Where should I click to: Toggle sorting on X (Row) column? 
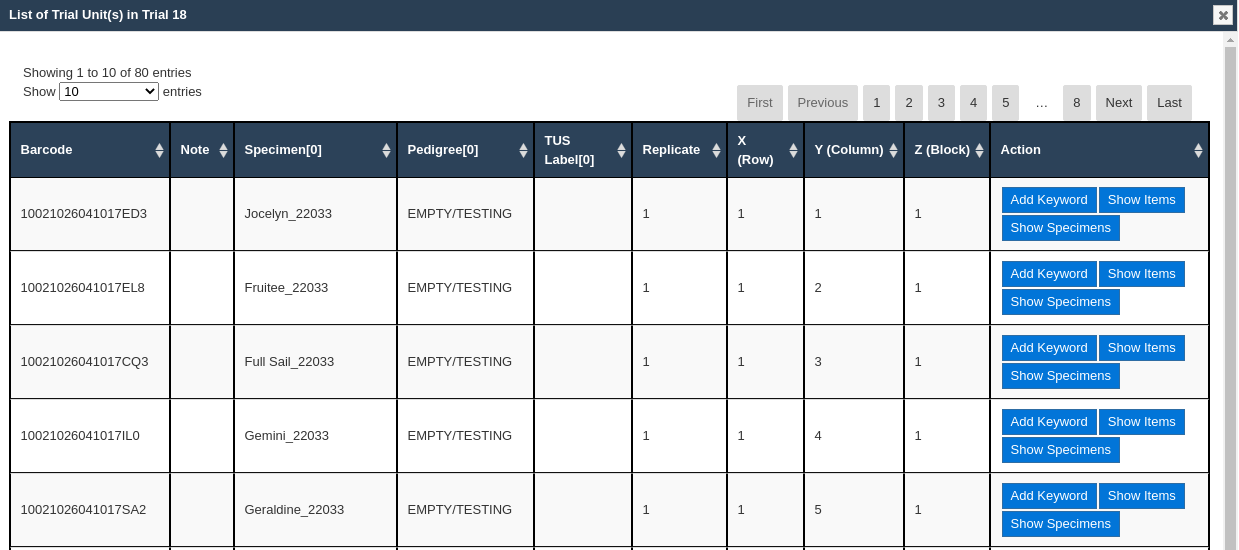click(793, 150)
